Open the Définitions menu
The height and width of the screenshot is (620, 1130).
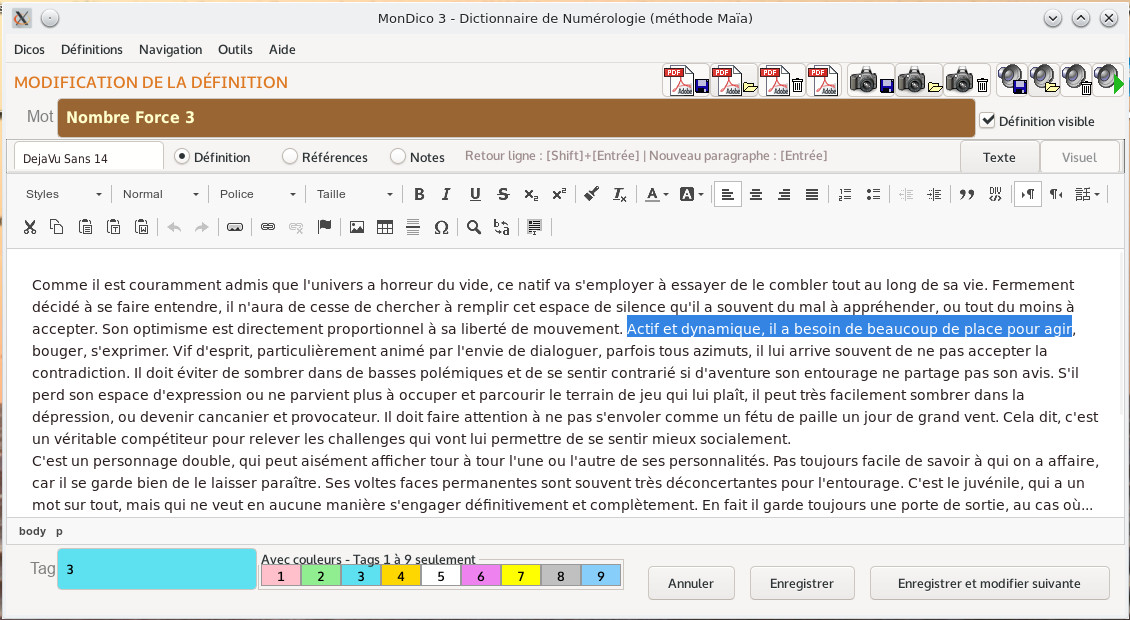pos(91,49)
